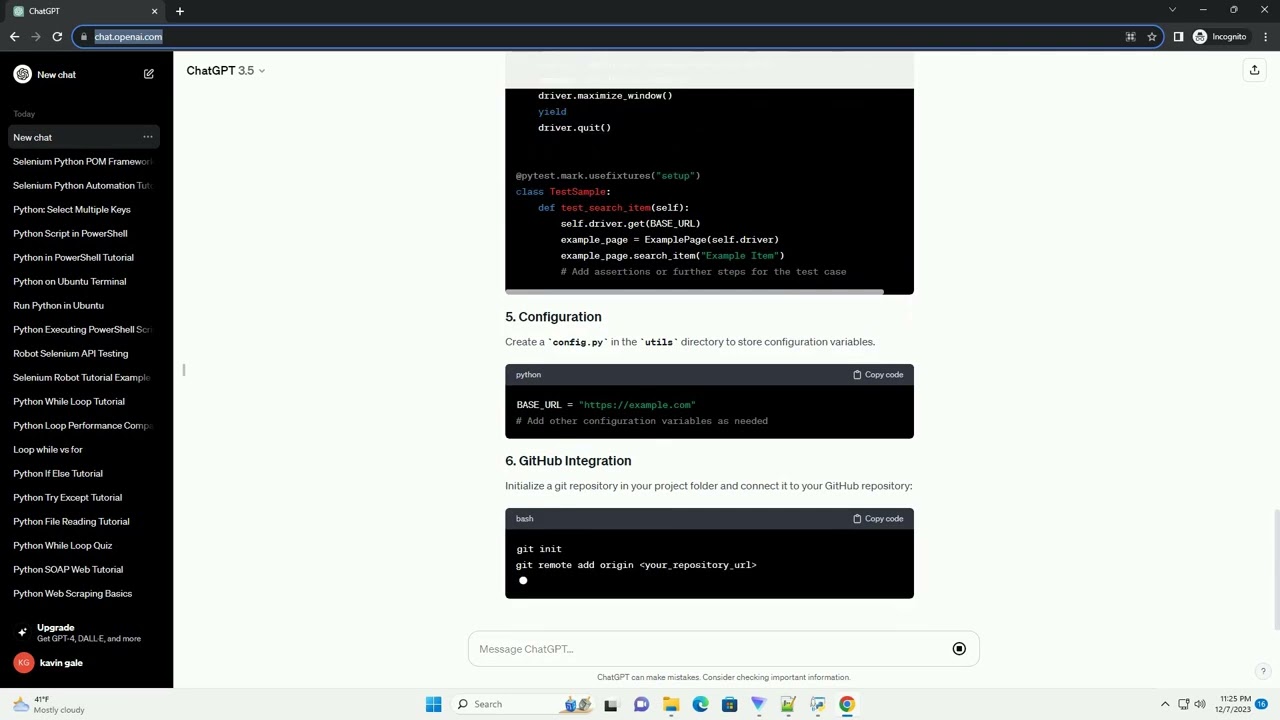Click the Chrome icon in the taskbar
1280x720 pixels.
coord(847,704)
